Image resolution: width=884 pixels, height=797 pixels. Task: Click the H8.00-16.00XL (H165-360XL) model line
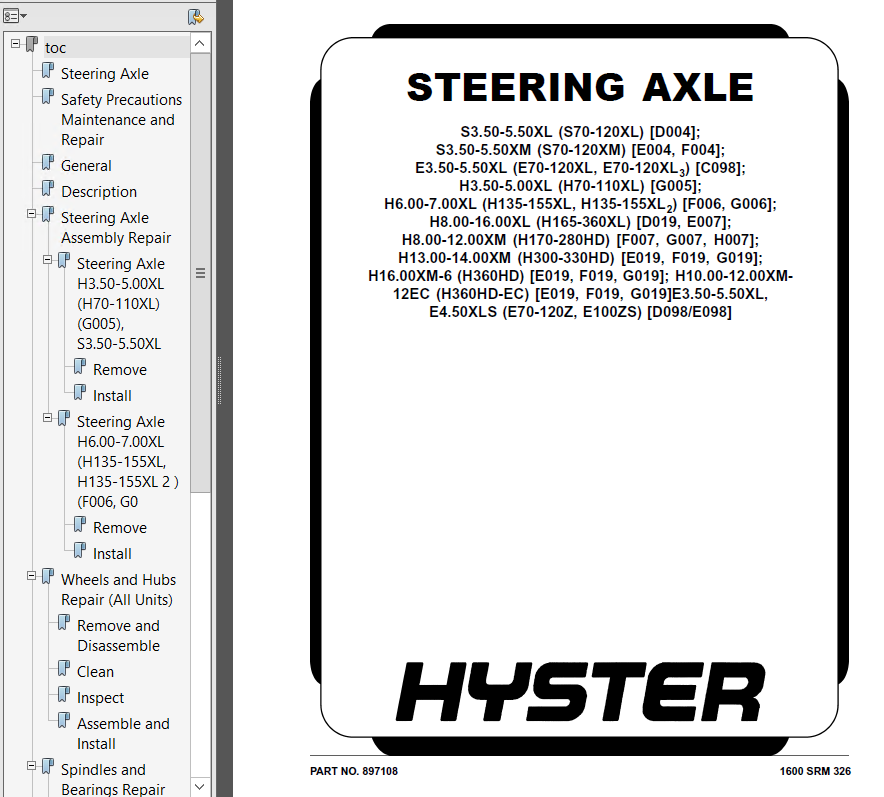point(580,222)
